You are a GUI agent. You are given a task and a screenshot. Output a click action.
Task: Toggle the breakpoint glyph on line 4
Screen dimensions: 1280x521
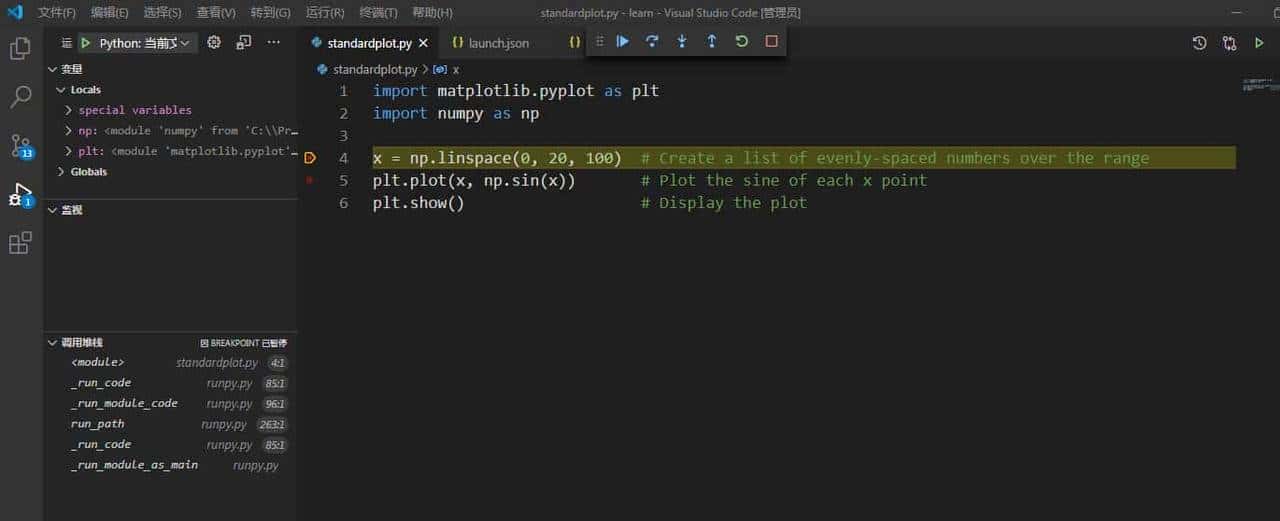coord(310,158)
